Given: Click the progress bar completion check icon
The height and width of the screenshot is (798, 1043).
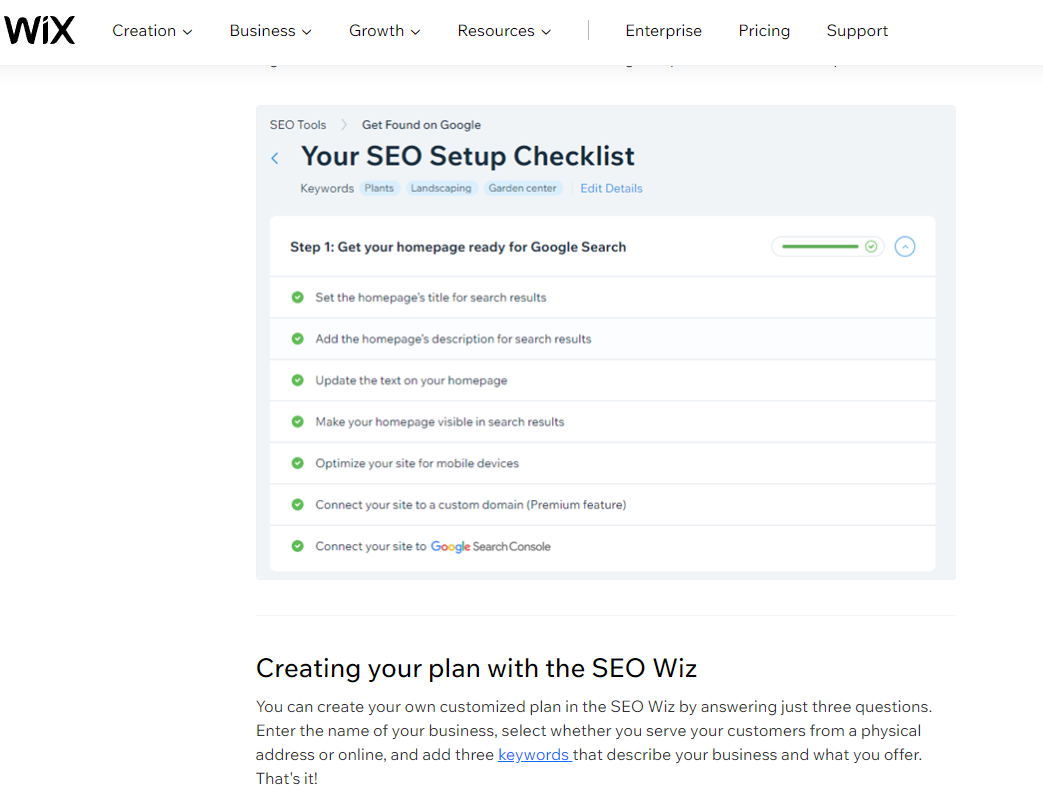Looking at the screenshot, I should (871, 247).
